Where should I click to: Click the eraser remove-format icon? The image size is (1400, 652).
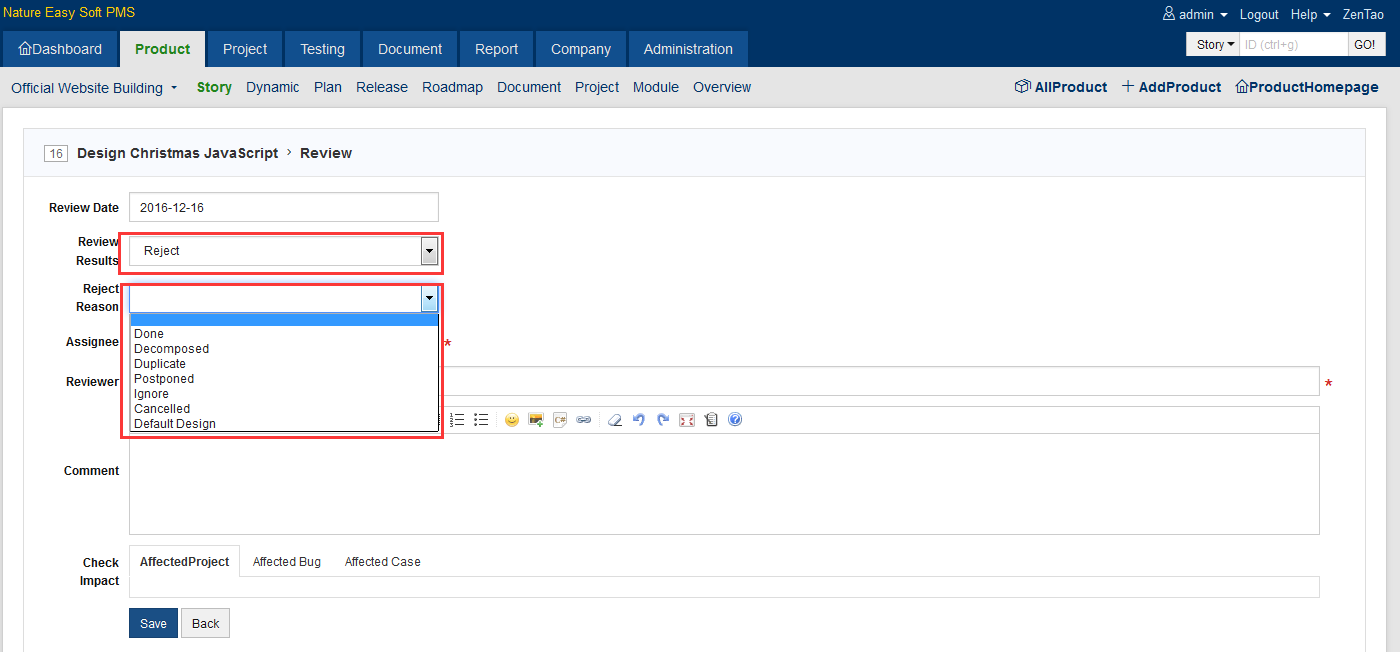[615, 420]
